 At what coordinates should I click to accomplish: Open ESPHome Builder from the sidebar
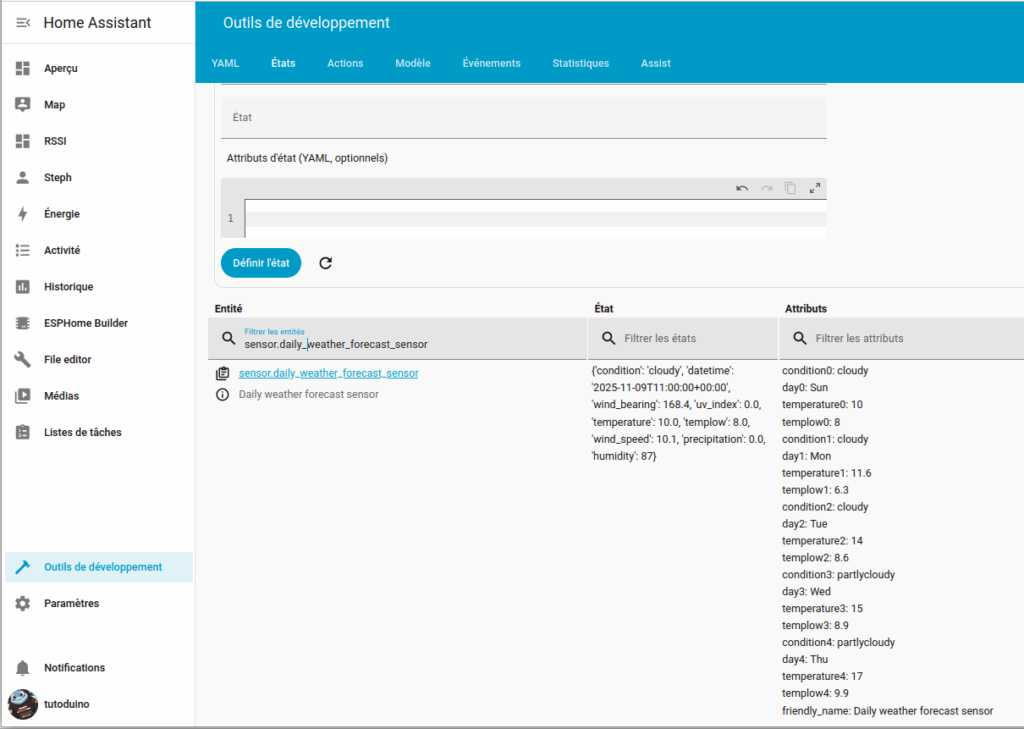85,323
